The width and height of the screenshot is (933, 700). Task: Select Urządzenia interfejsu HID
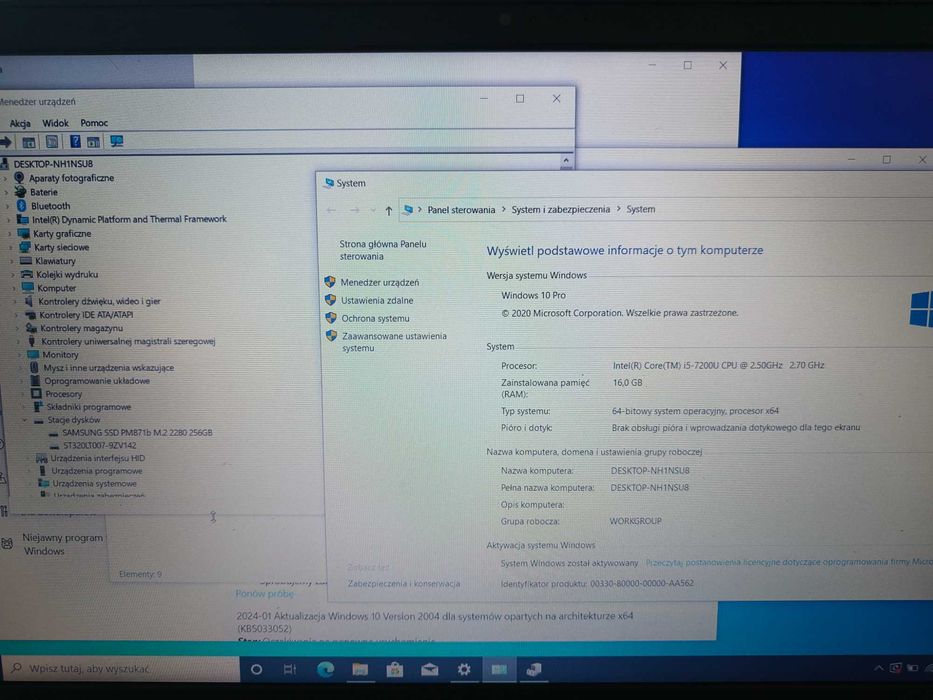click(x=98, y=458)
